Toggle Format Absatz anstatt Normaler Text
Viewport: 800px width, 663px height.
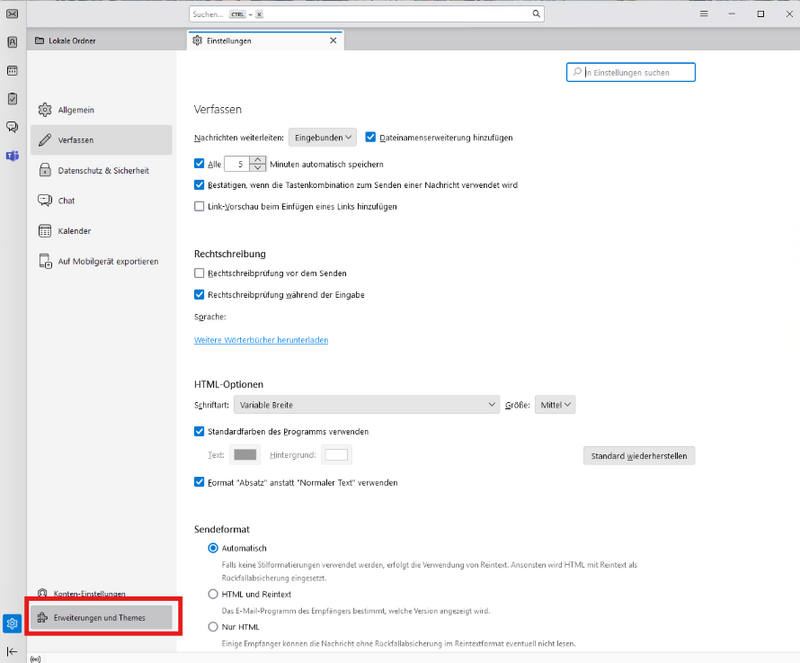199,482
